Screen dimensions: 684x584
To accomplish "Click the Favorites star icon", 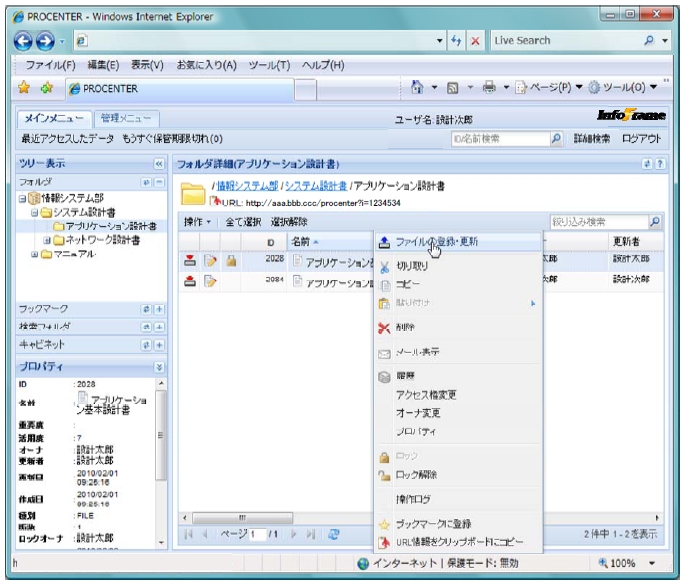I will (24, 88).
